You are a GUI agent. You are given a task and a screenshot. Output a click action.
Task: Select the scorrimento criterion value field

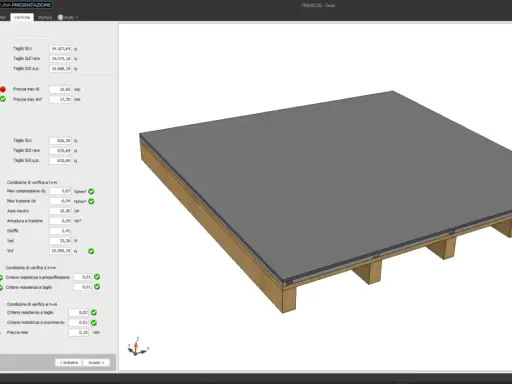(79, 323)
